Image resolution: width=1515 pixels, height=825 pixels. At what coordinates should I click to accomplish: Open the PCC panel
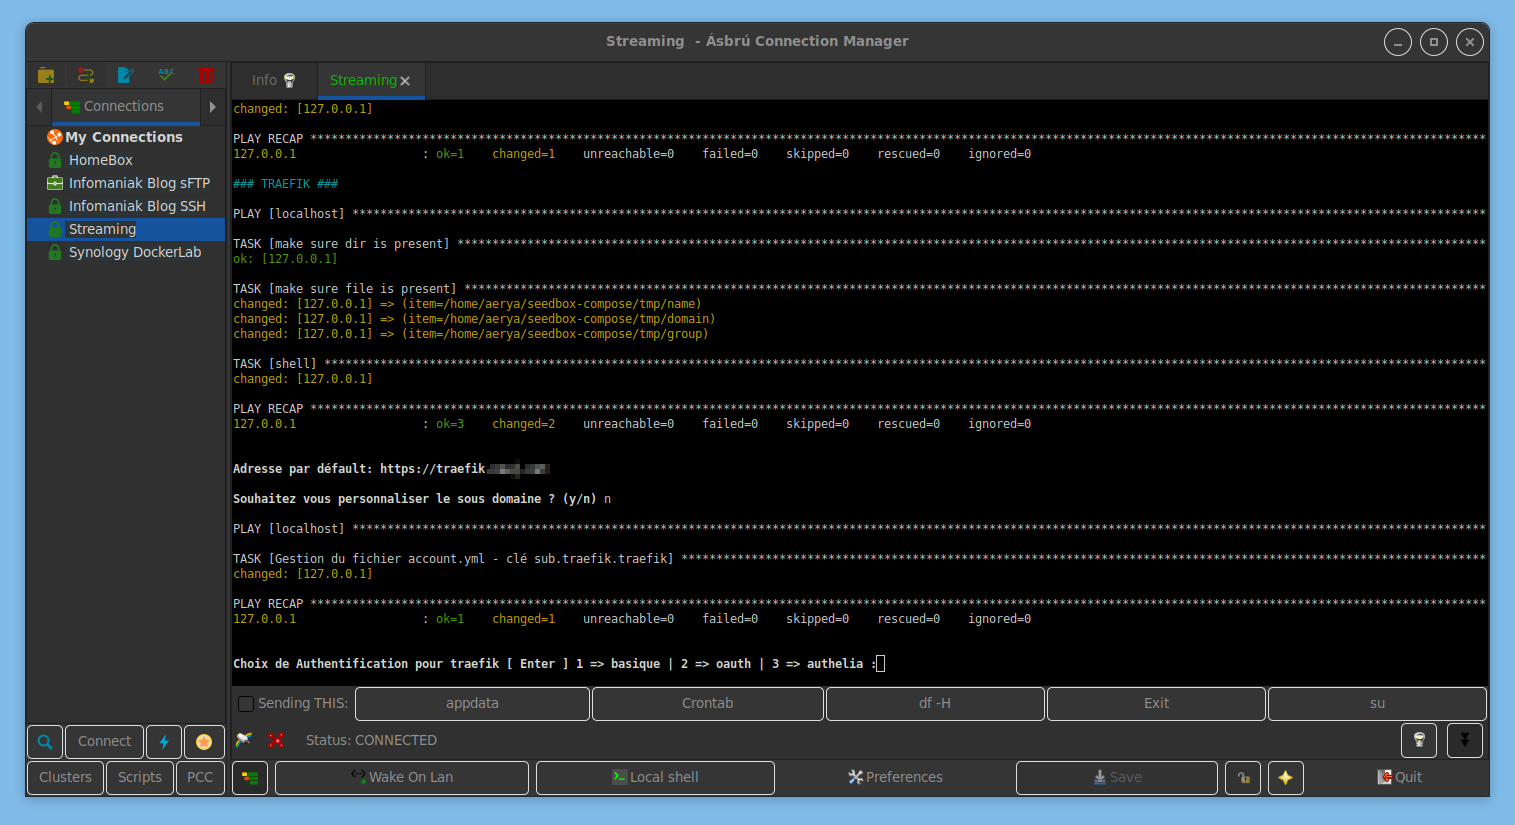coord(200,778)
